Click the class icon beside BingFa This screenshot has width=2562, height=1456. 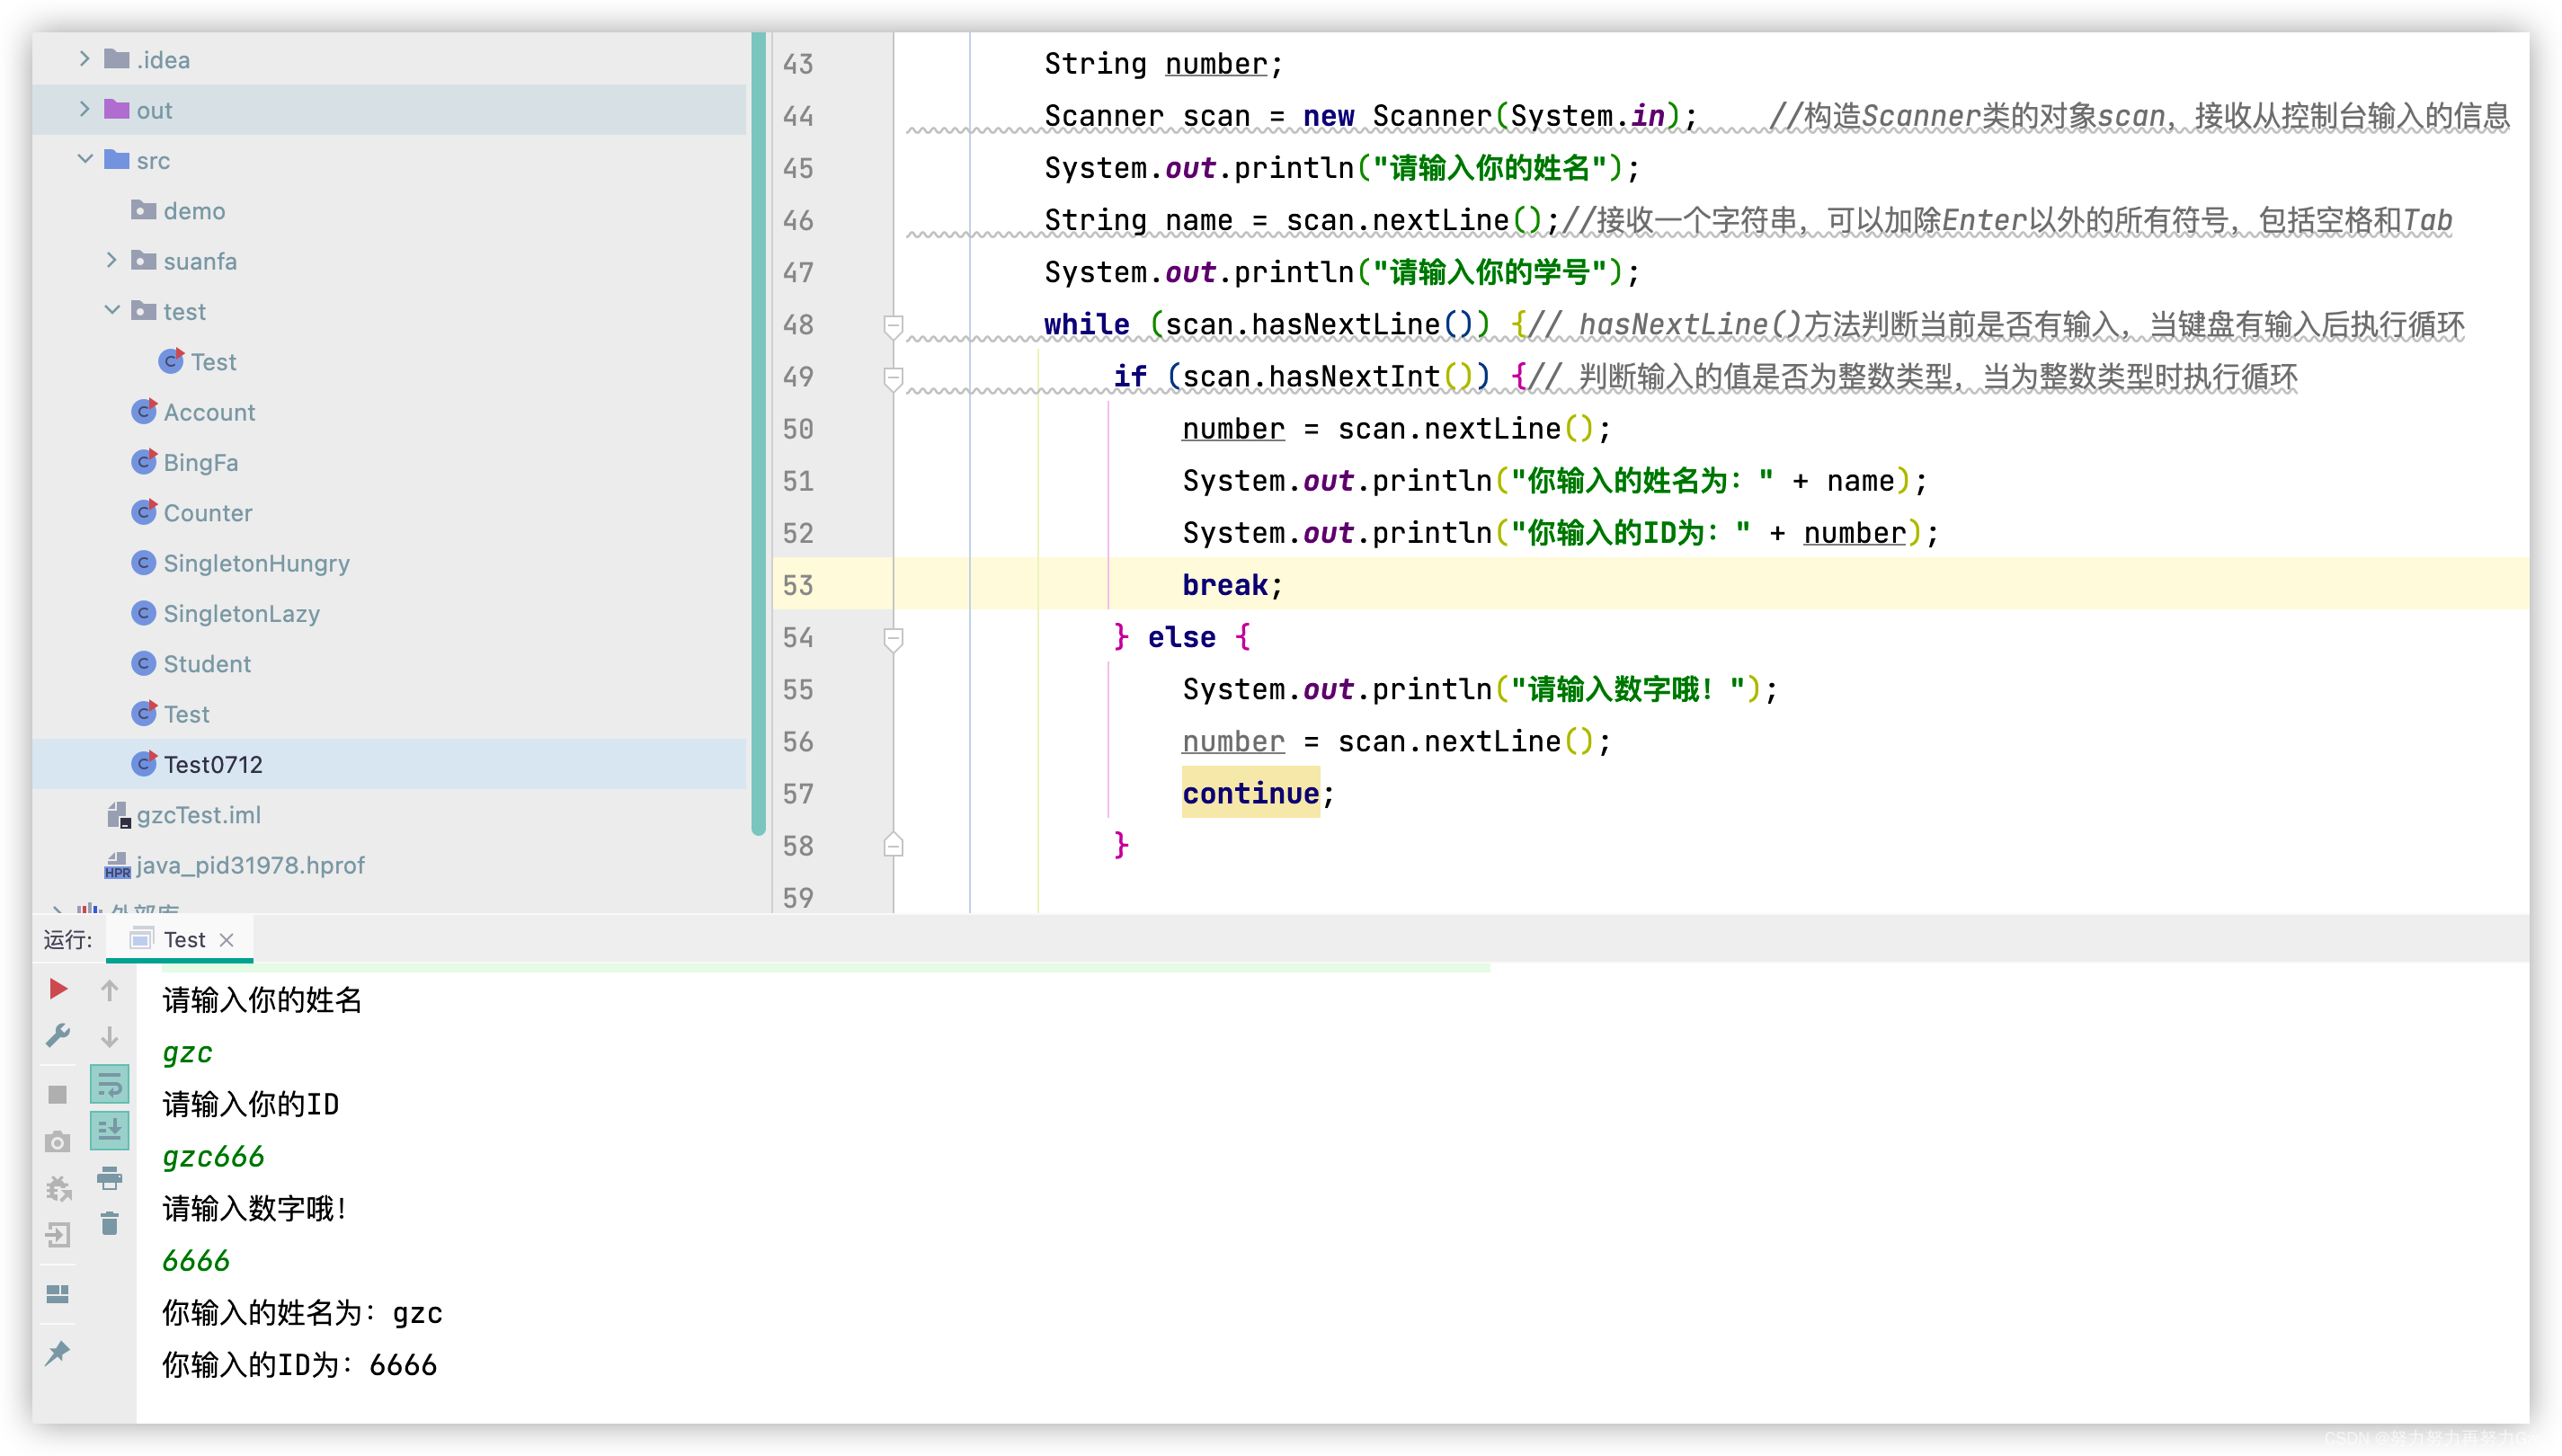pos(144,462)
